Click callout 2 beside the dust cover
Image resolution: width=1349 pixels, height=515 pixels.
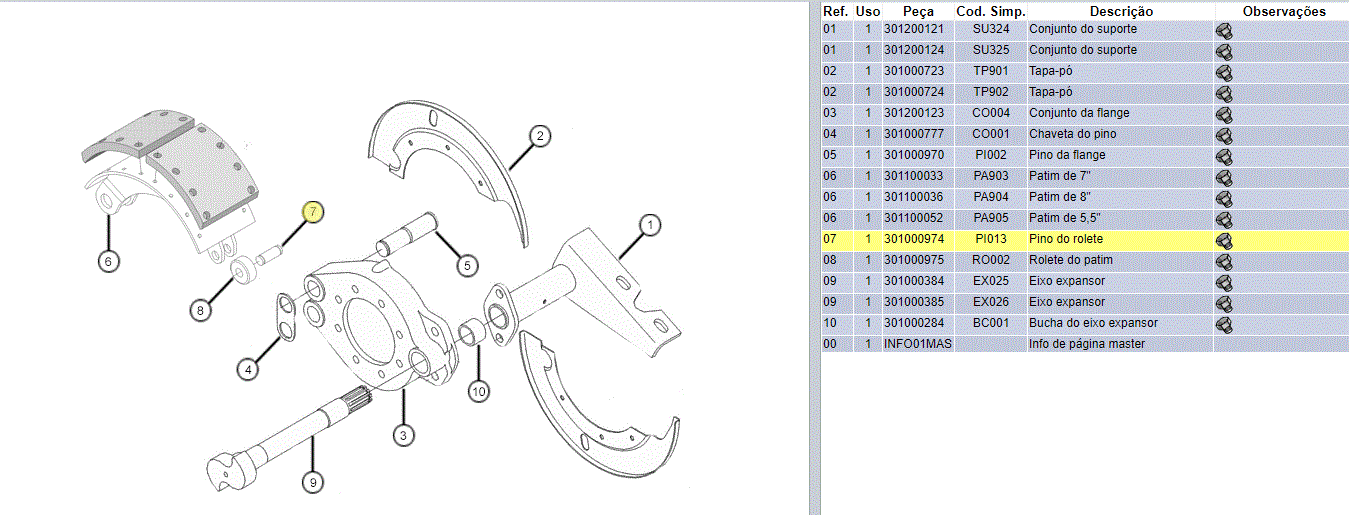tap(539, 137)
